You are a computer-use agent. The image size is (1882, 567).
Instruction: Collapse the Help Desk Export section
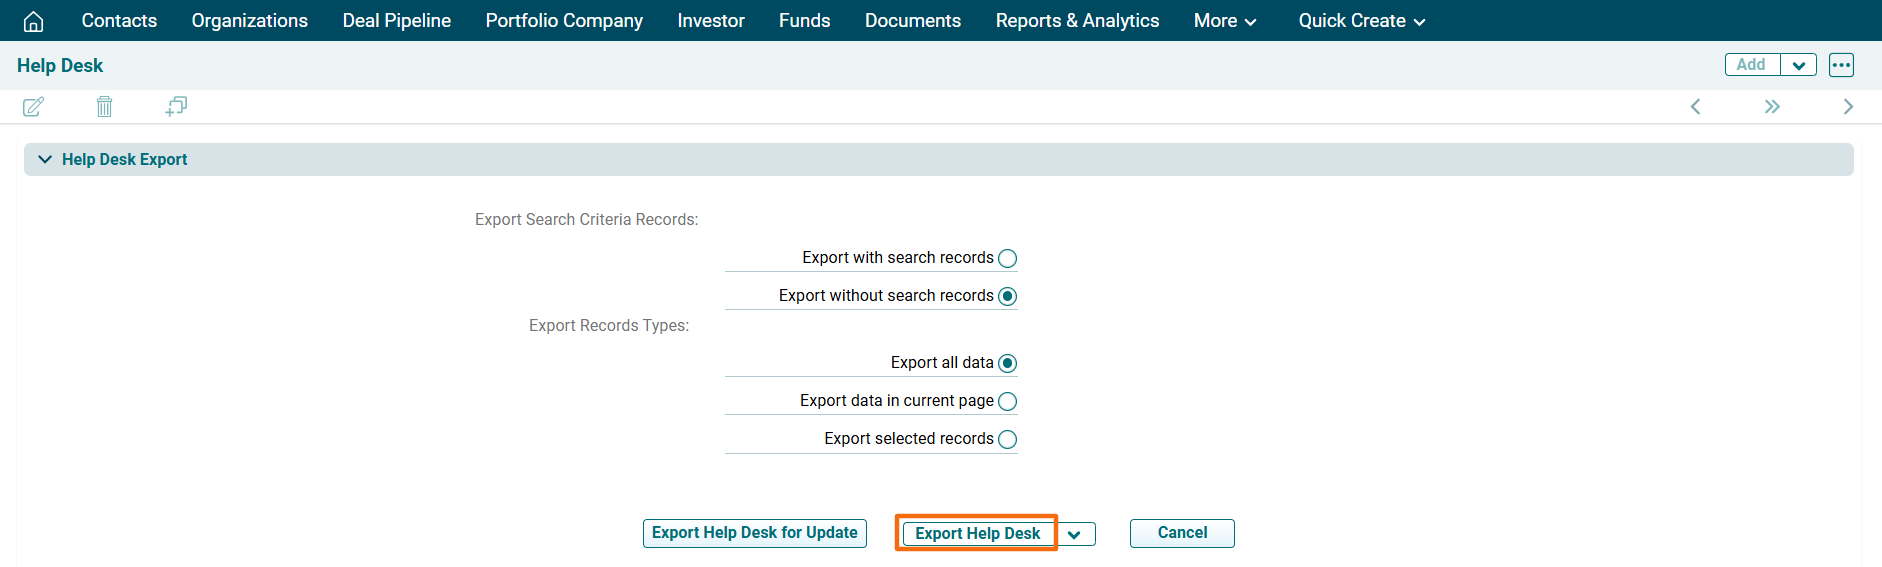coord(45,160)
